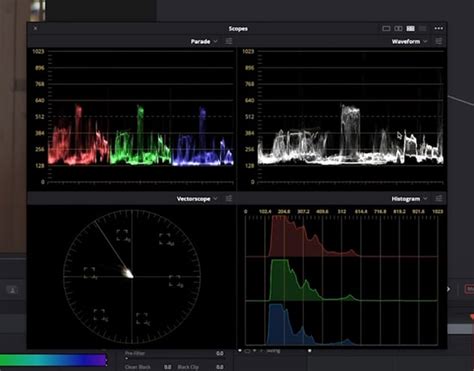Click the blue channel in Parade
This screenshot has width=474, height=371.
click(x=203, y=136)
